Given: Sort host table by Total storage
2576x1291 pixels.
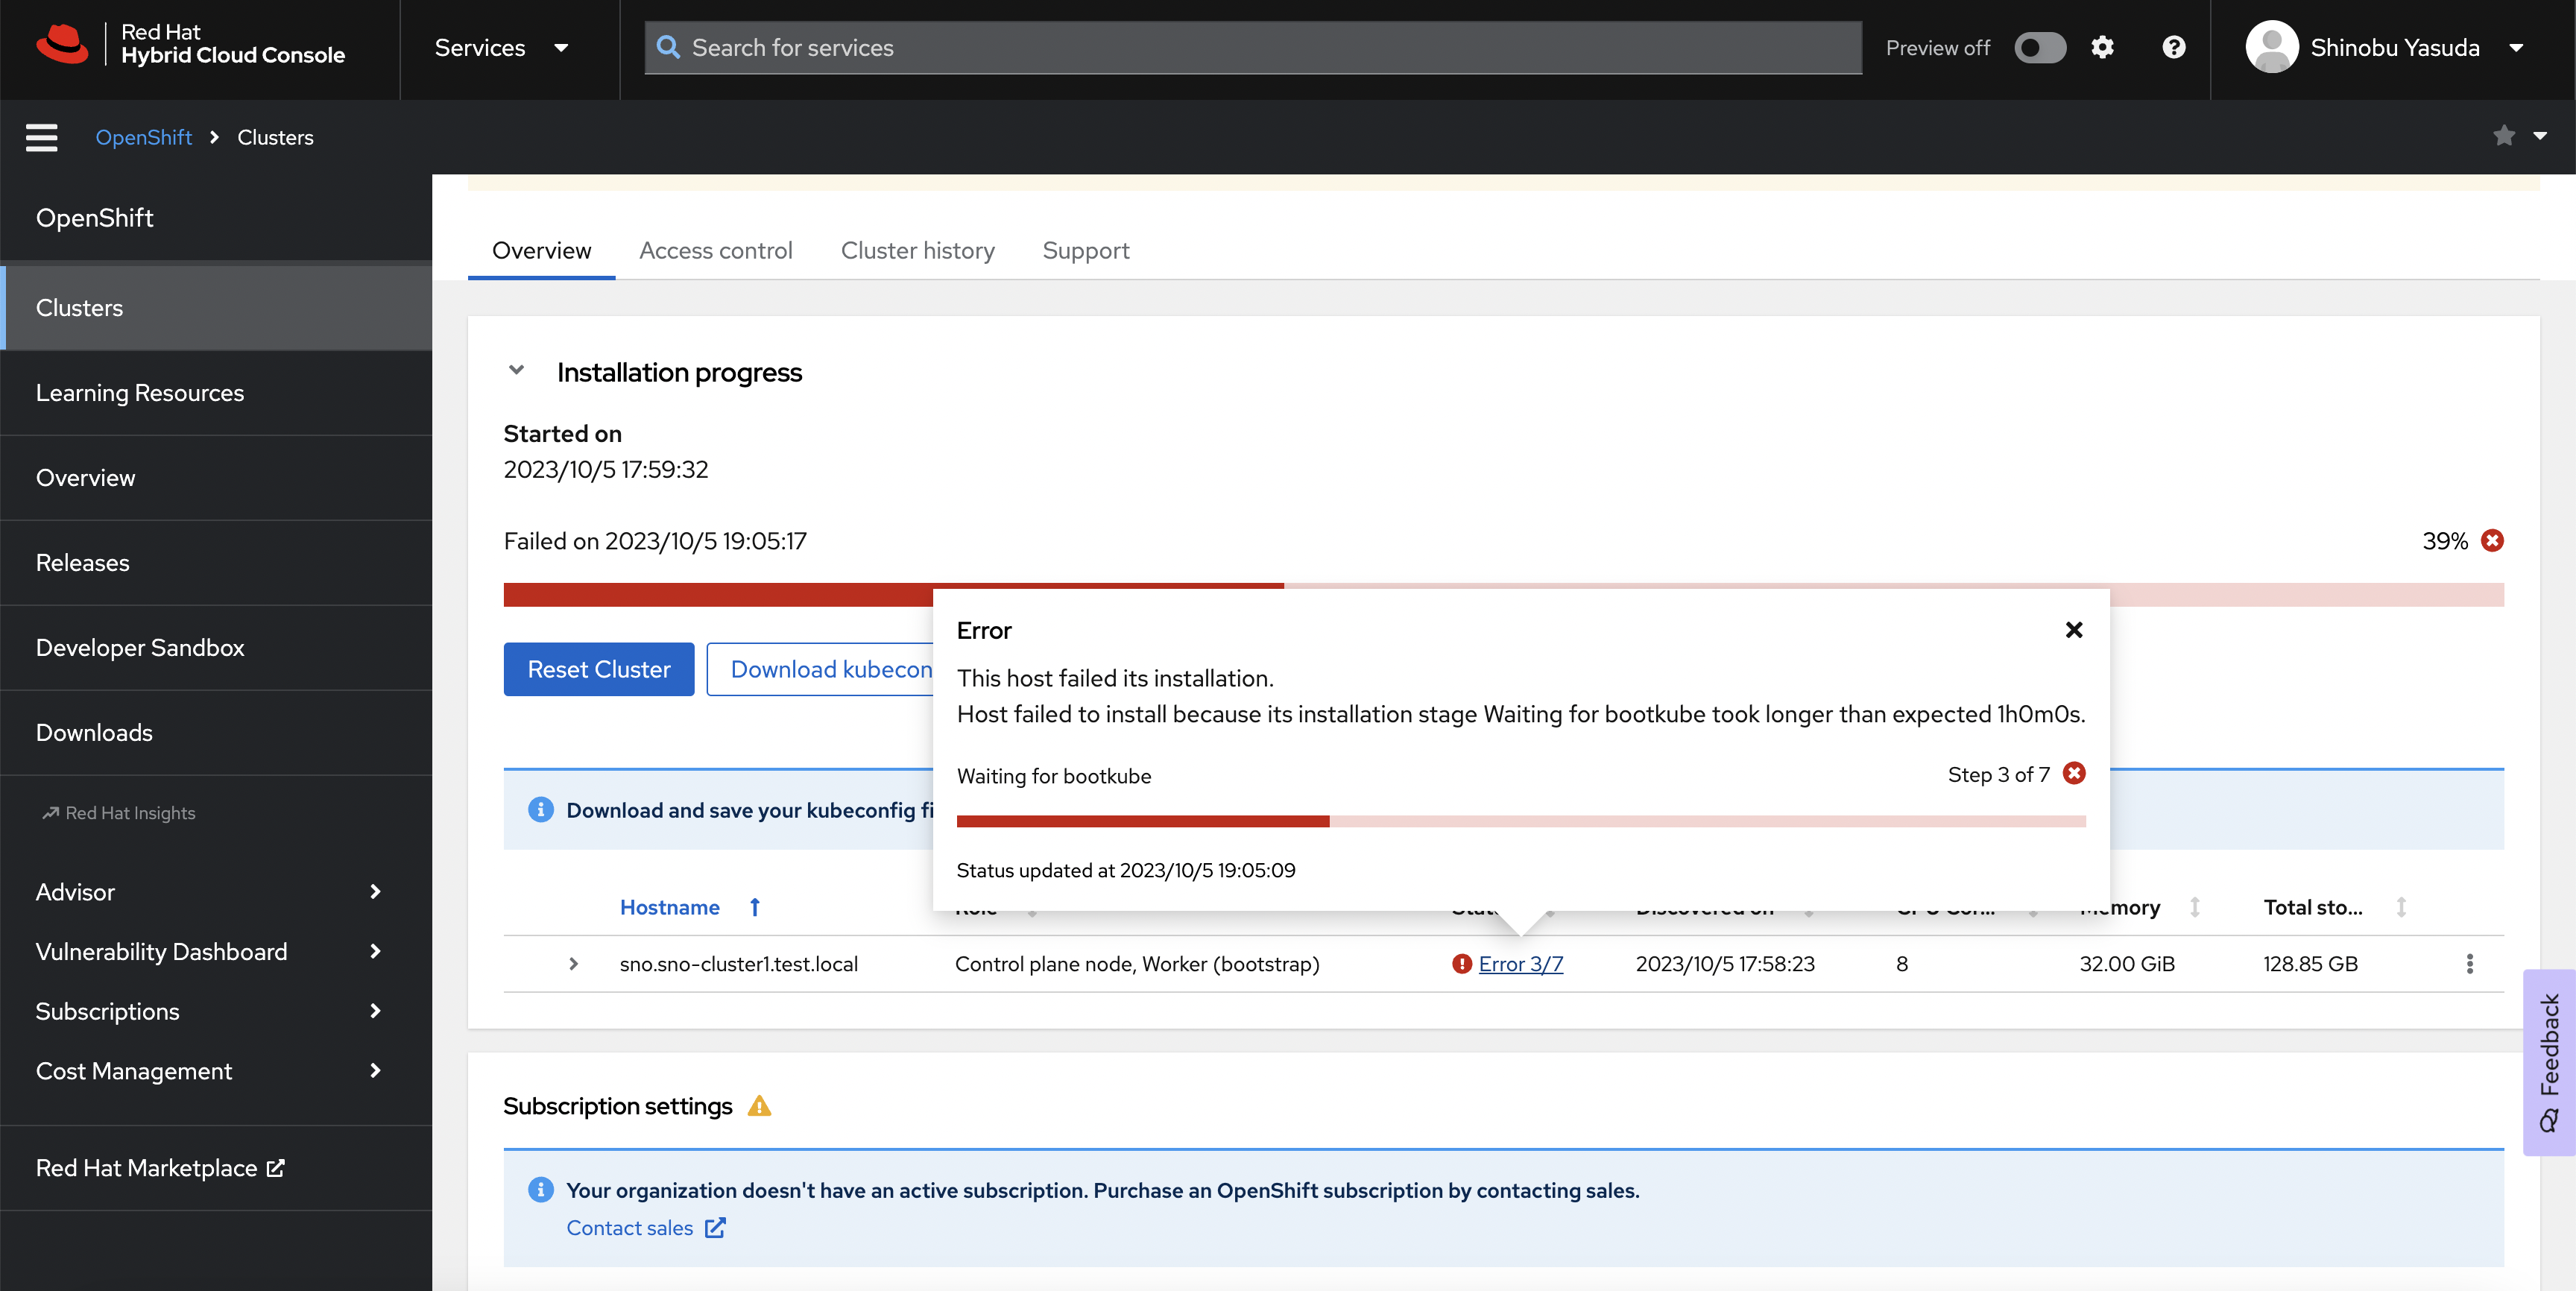Looking at the screenshot, I should coord(2312,907).
